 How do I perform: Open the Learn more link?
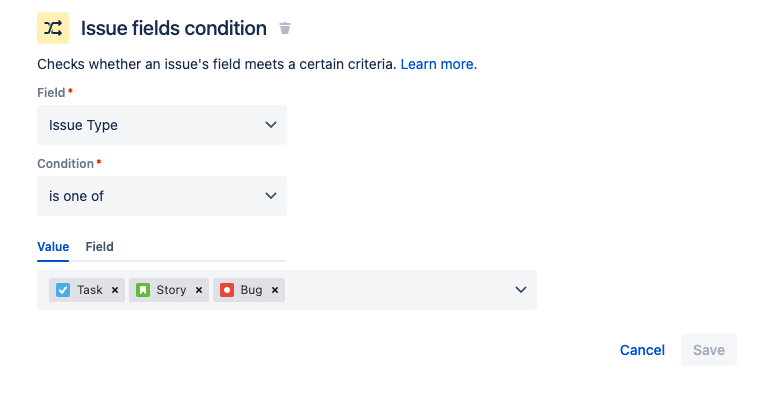438,64
